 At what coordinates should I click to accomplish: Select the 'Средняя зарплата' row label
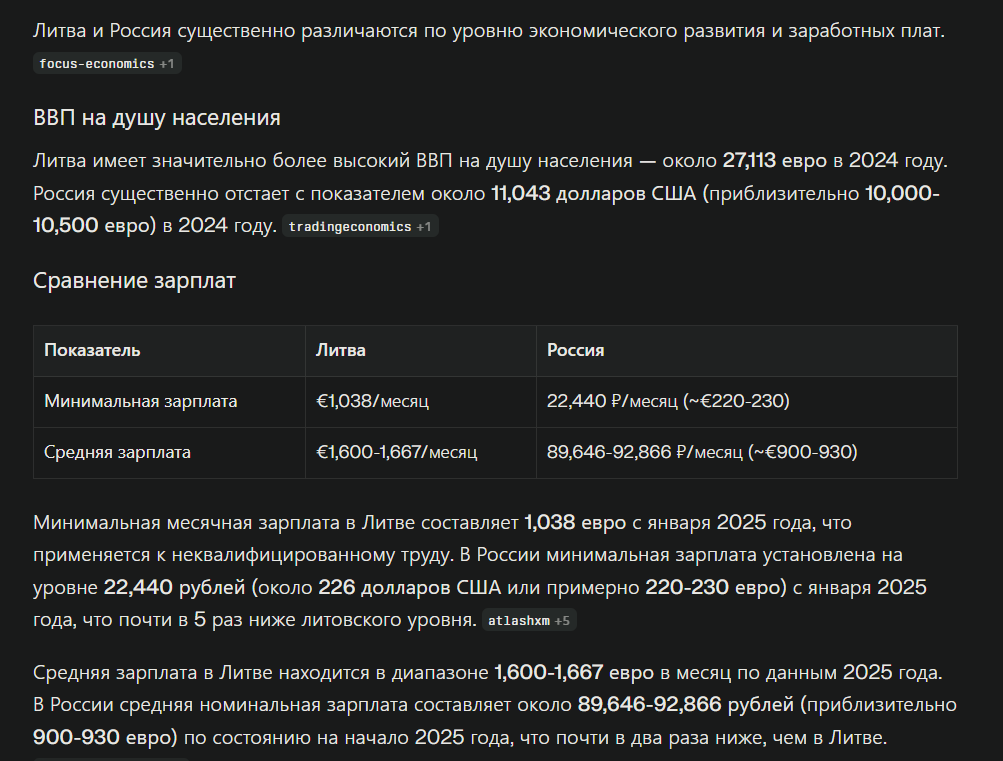click(117, 453)
